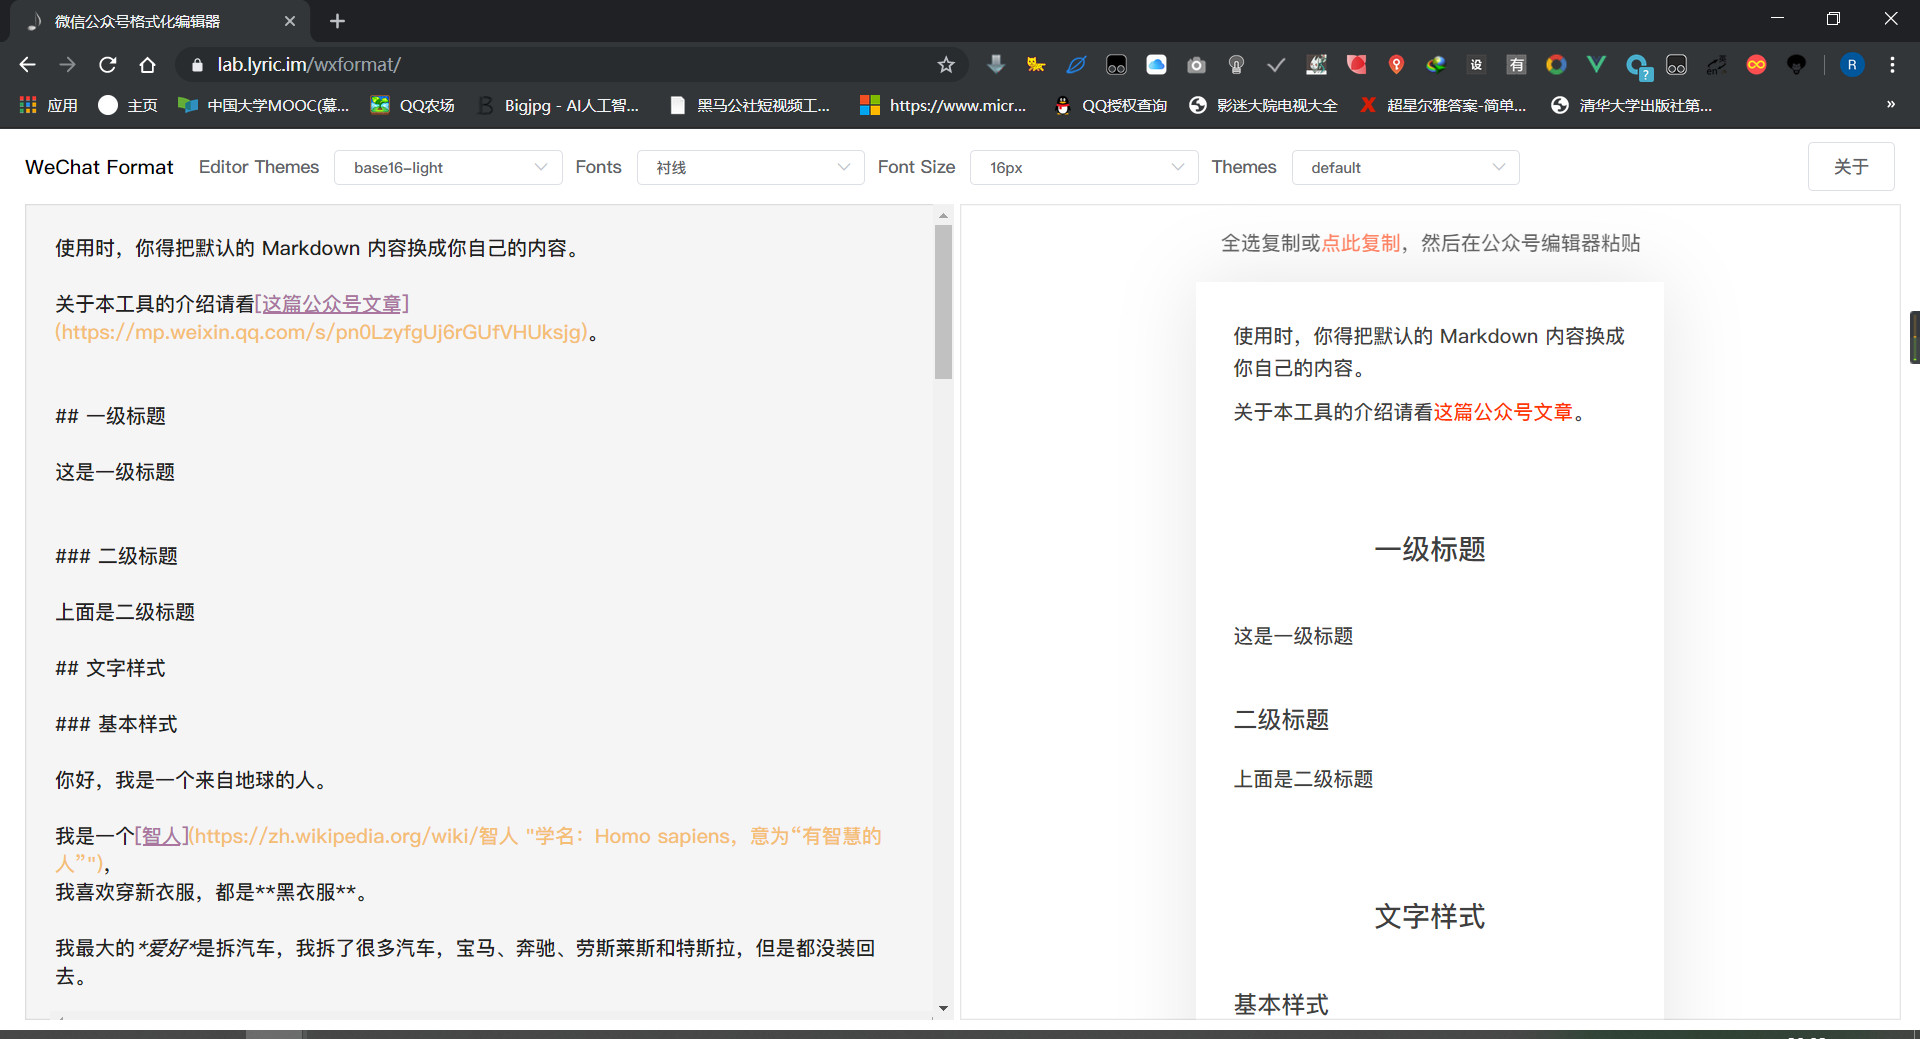Open the Vue devtools extension icon

(x=1596, y=65)
